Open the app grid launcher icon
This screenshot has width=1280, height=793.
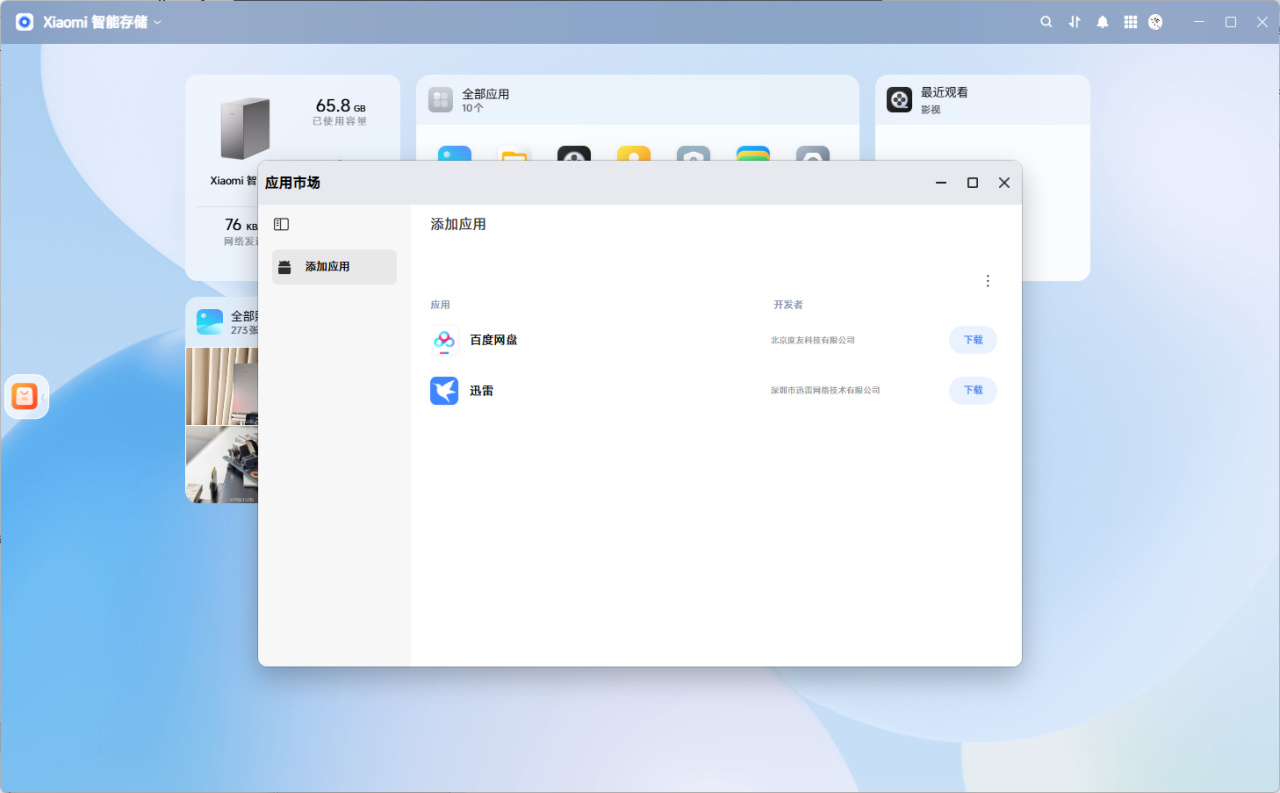pos(1130,22)
